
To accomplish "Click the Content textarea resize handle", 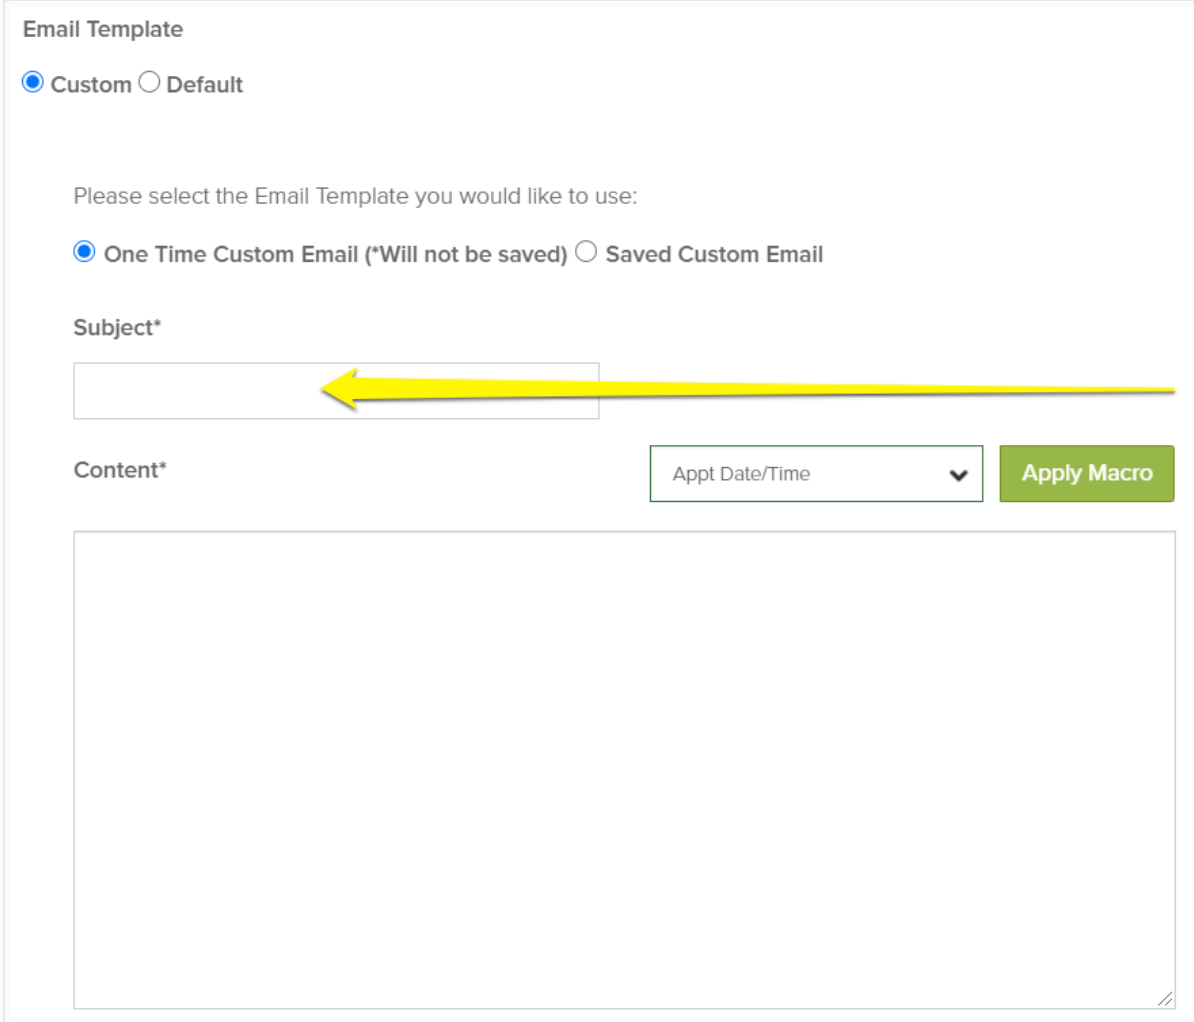I will [1165, 998].
